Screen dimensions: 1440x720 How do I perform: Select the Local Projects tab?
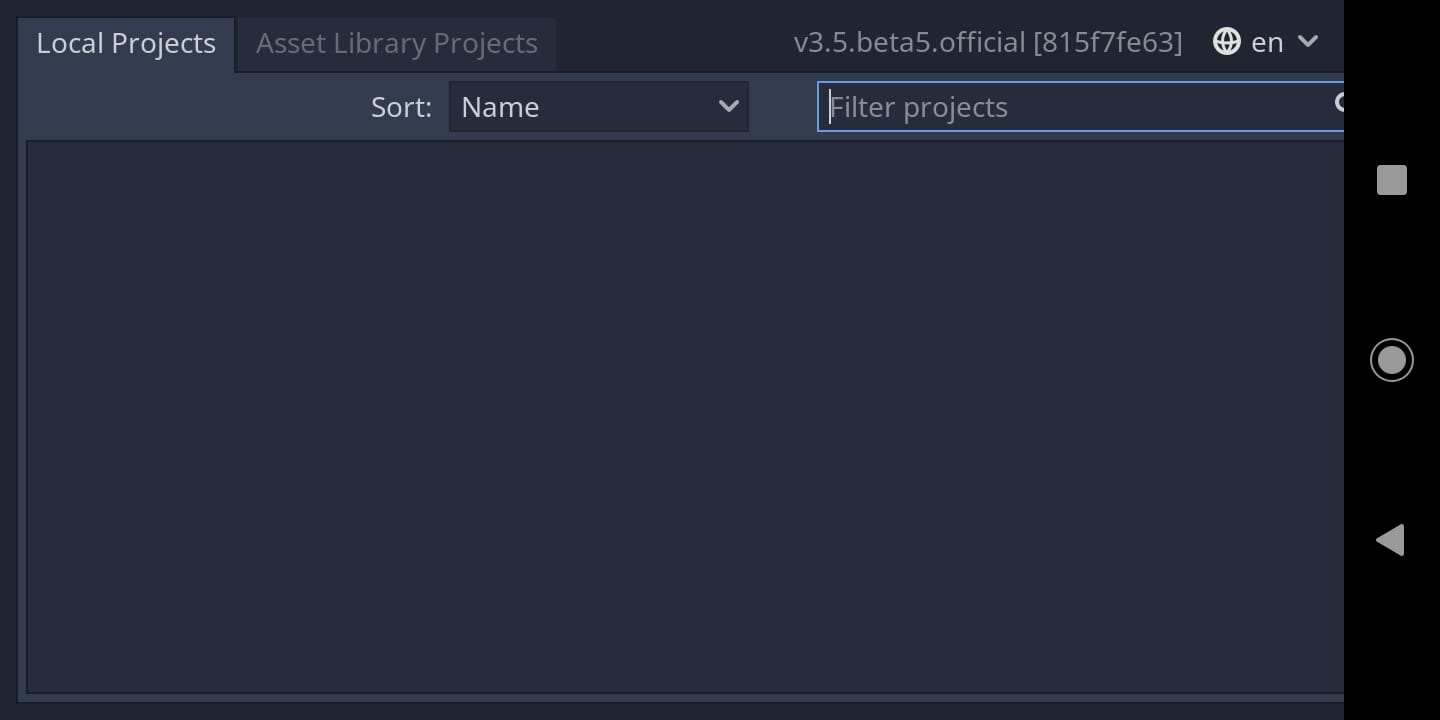125,43
